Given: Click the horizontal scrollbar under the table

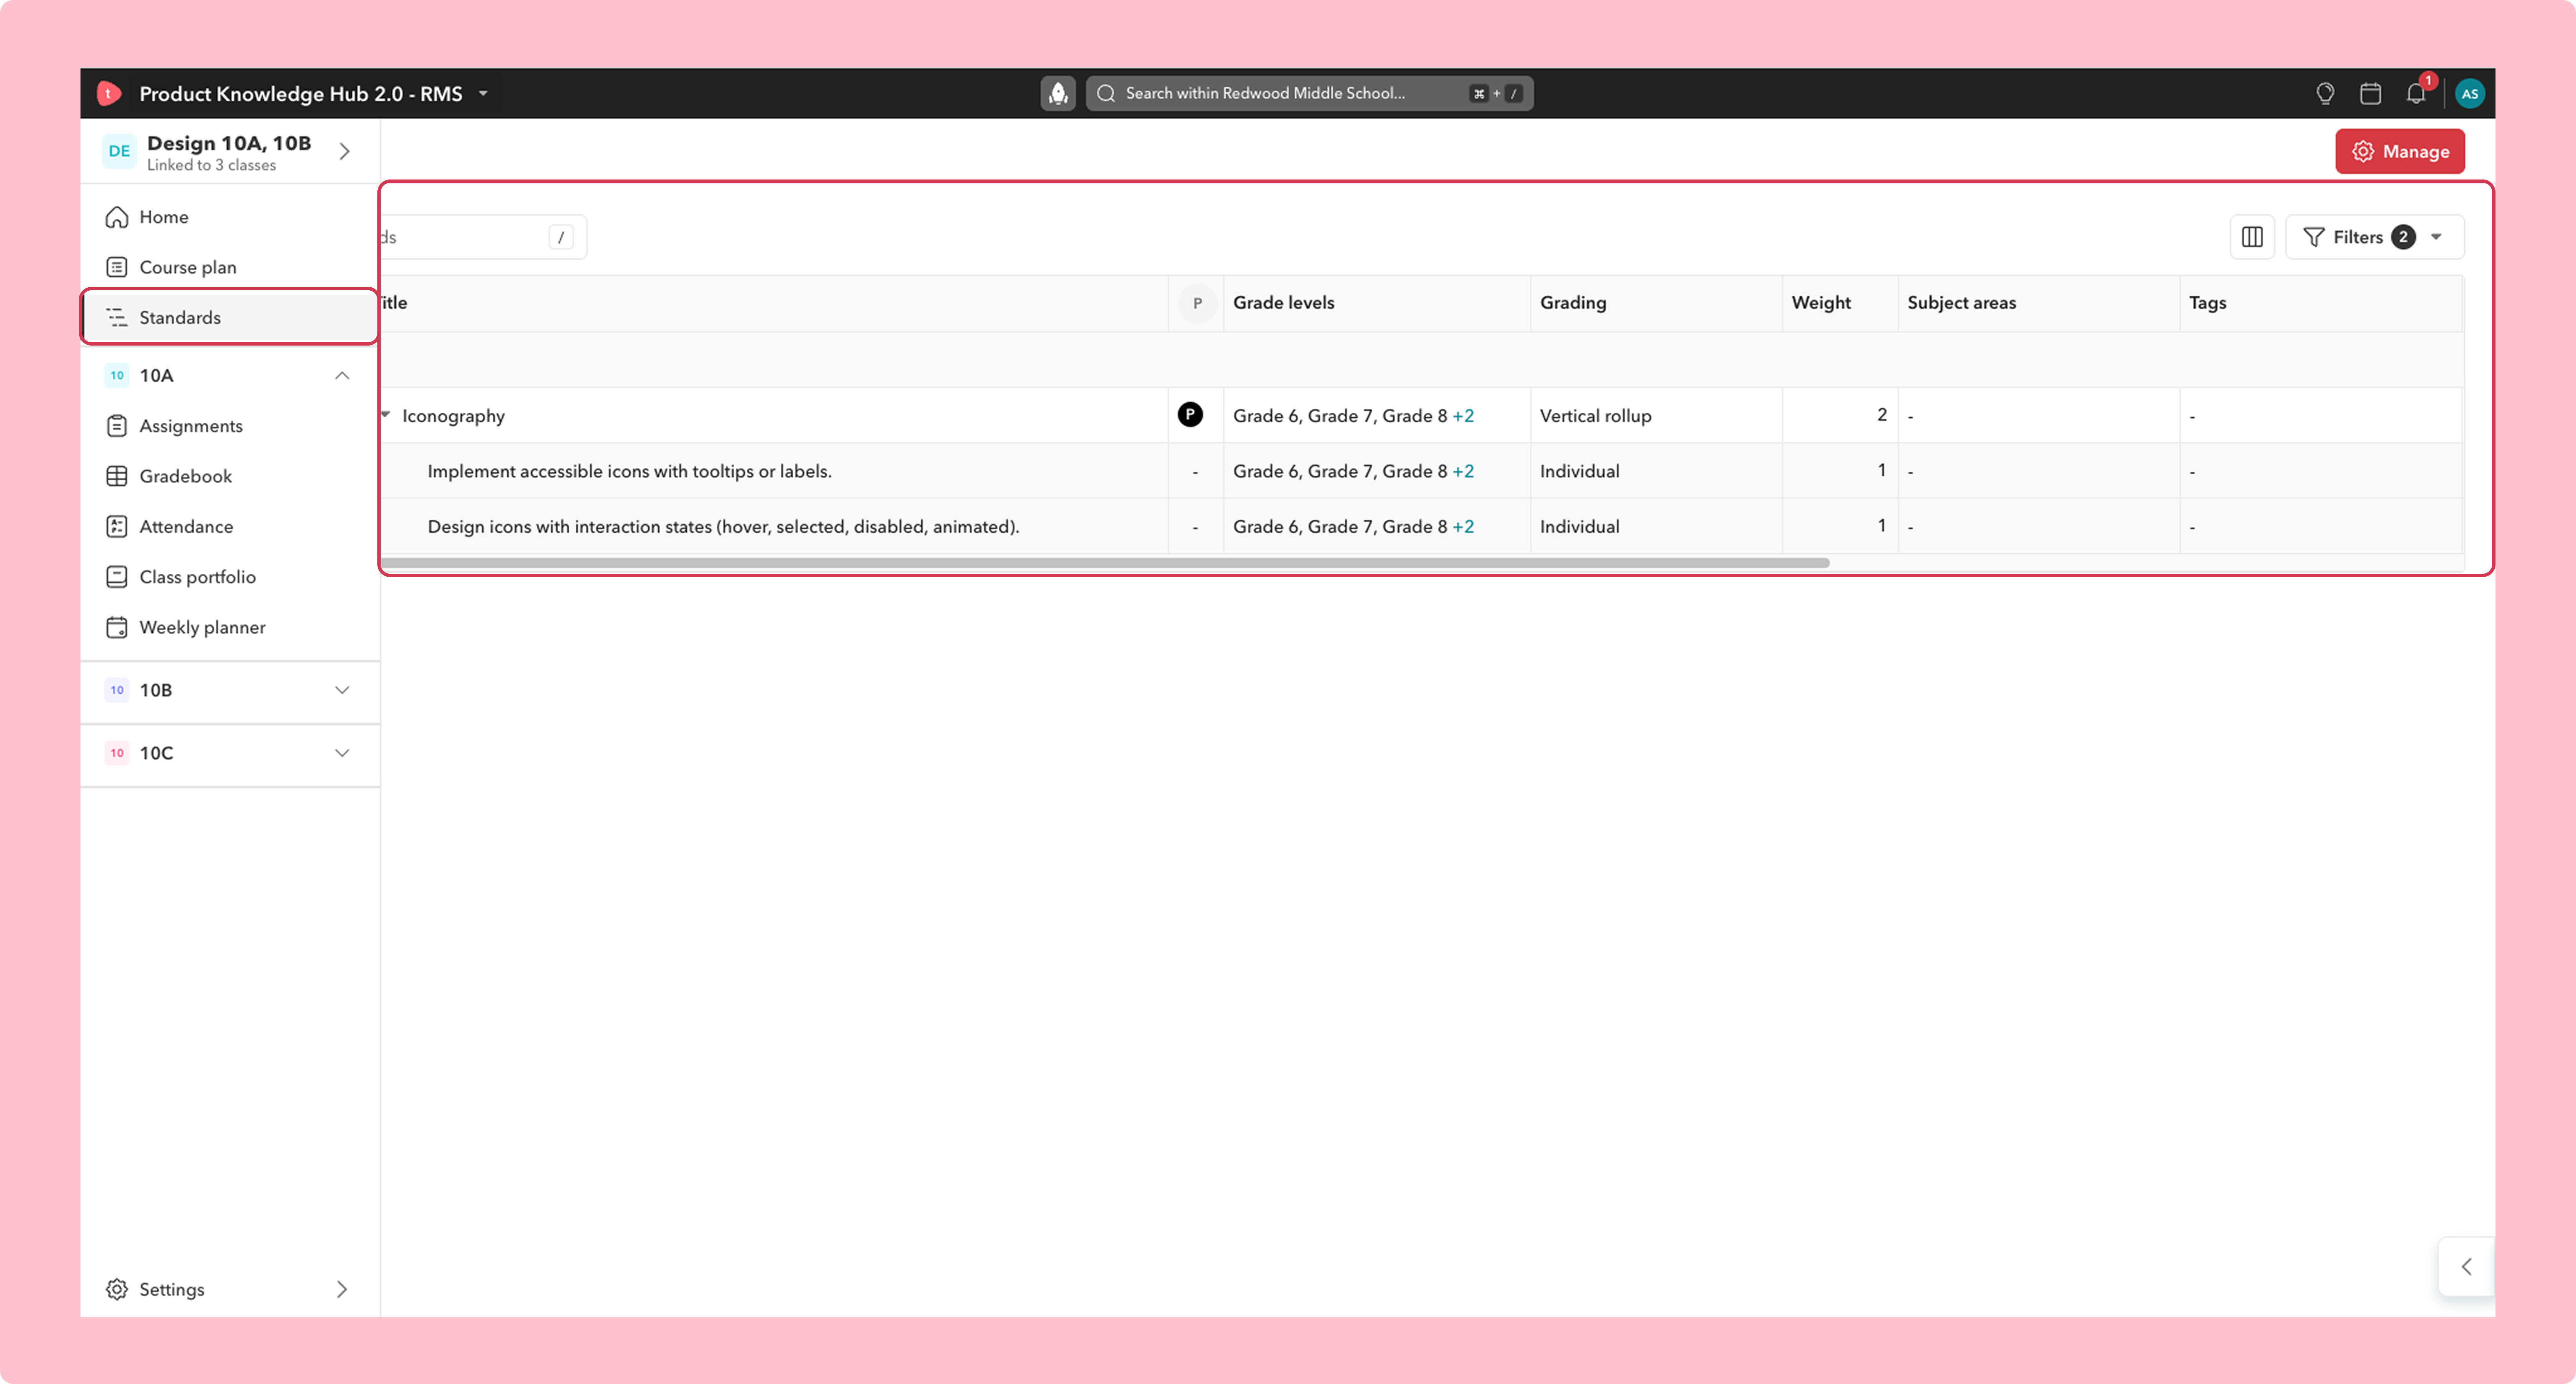Looking at the screenshot, I should [x=1106, y=563].
